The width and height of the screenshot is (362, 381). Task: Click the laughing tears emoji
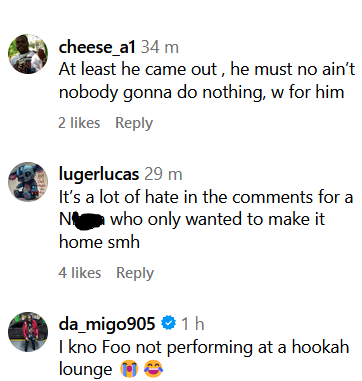[153, 369]
